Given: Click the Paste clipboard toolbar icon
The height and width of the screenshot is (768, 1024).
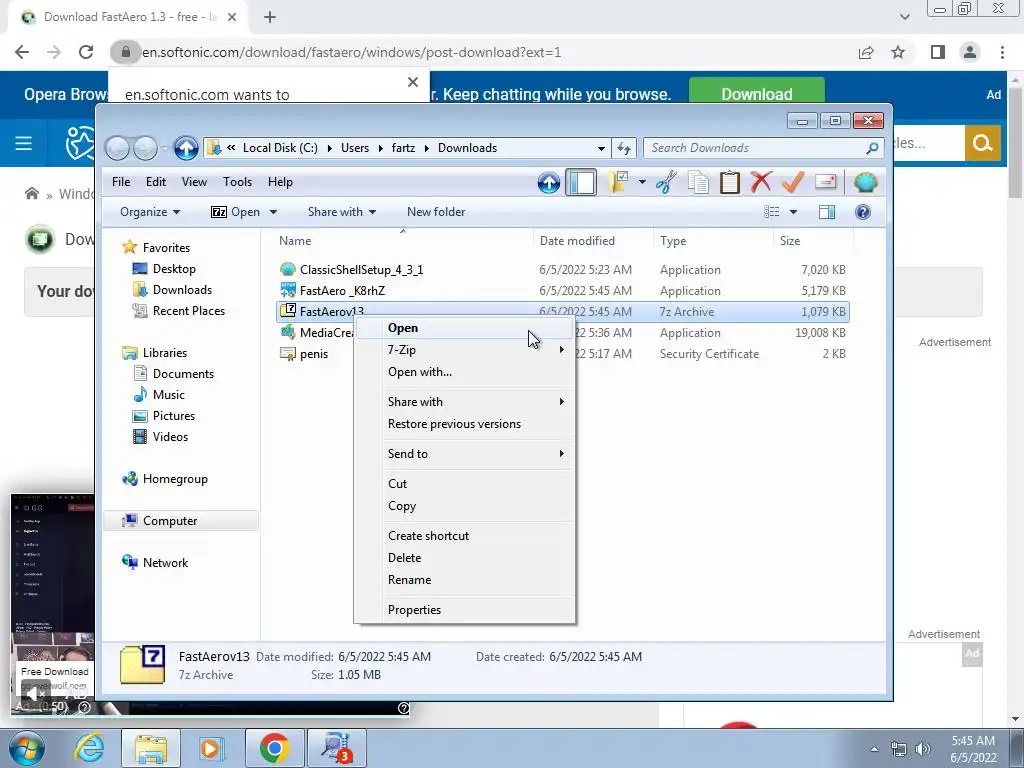Looking at the screenshot, I should coord(729,183).
